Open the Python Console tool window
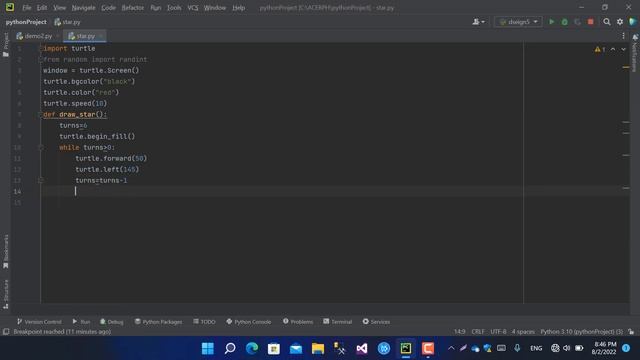 (249, 322)
